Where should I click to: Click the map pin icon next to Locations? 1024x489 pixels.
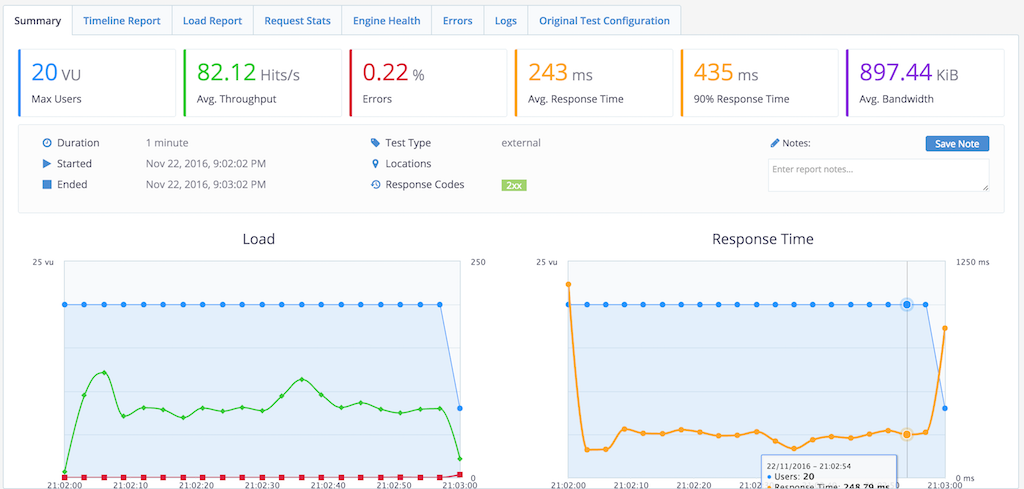(375, 164)
